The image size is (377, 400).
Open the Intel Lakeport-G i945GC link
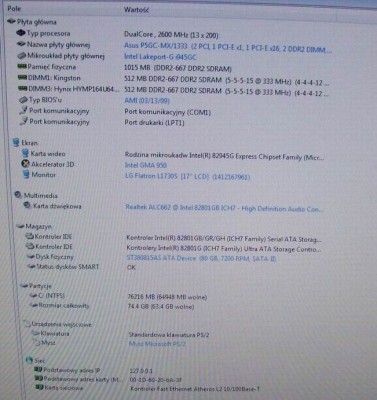pos(160,57)
